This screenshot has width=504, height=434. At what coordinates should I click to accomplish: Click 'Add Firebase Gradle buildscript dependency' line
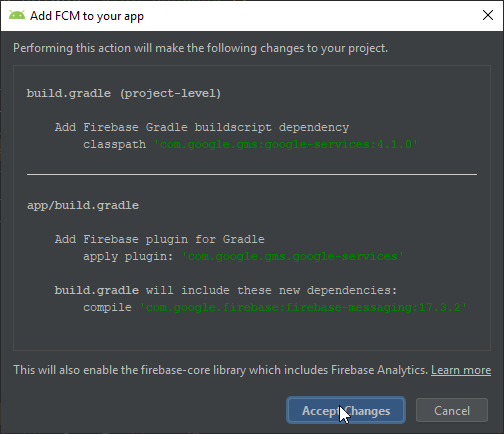click(x=202, y=127)
